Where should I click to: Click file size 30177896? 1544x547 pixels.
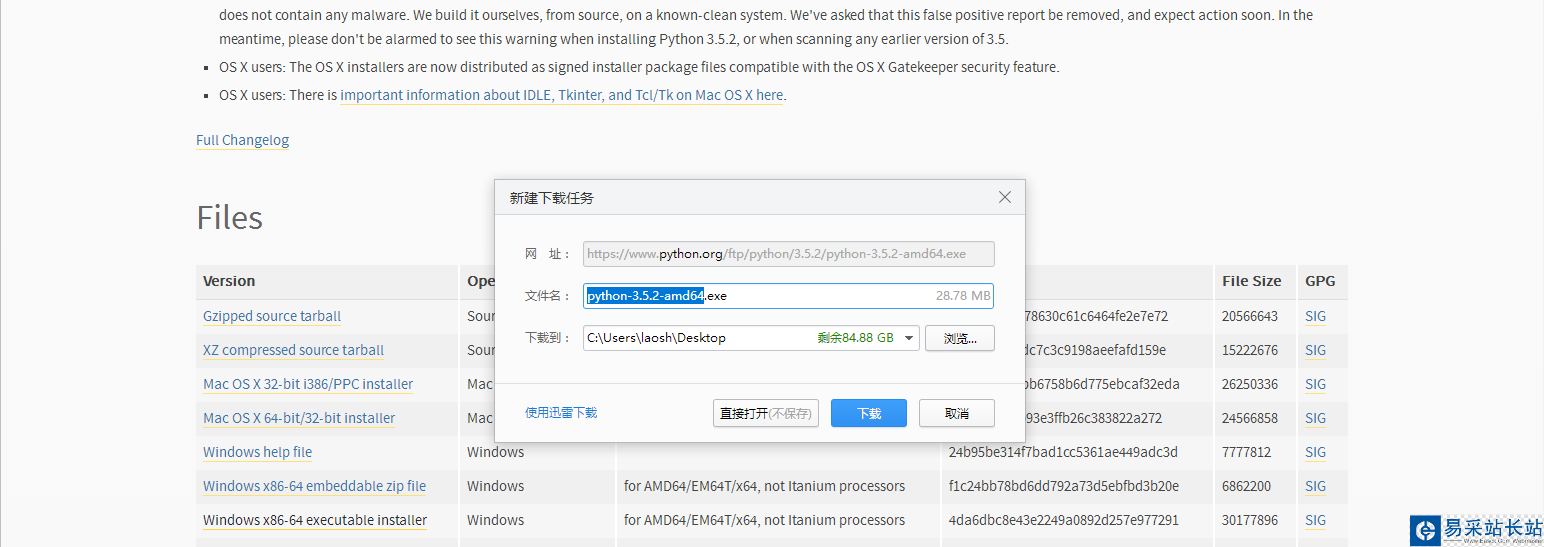point(1250,520)
